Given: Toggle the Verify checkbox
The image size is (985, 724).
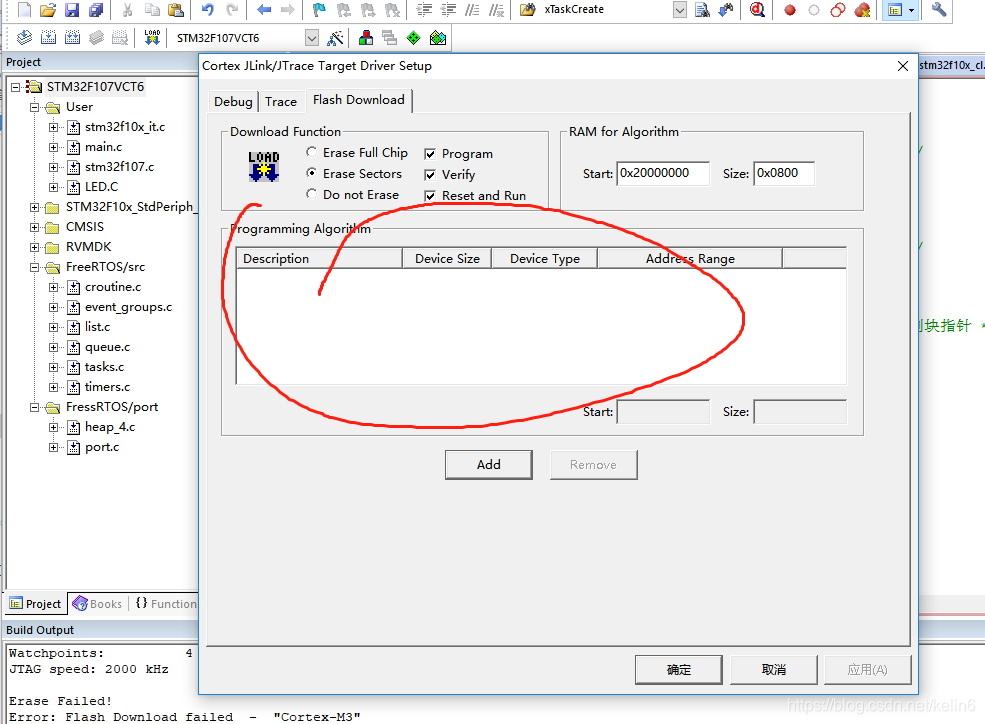Looking at the screenshot, I should point(430,175).
